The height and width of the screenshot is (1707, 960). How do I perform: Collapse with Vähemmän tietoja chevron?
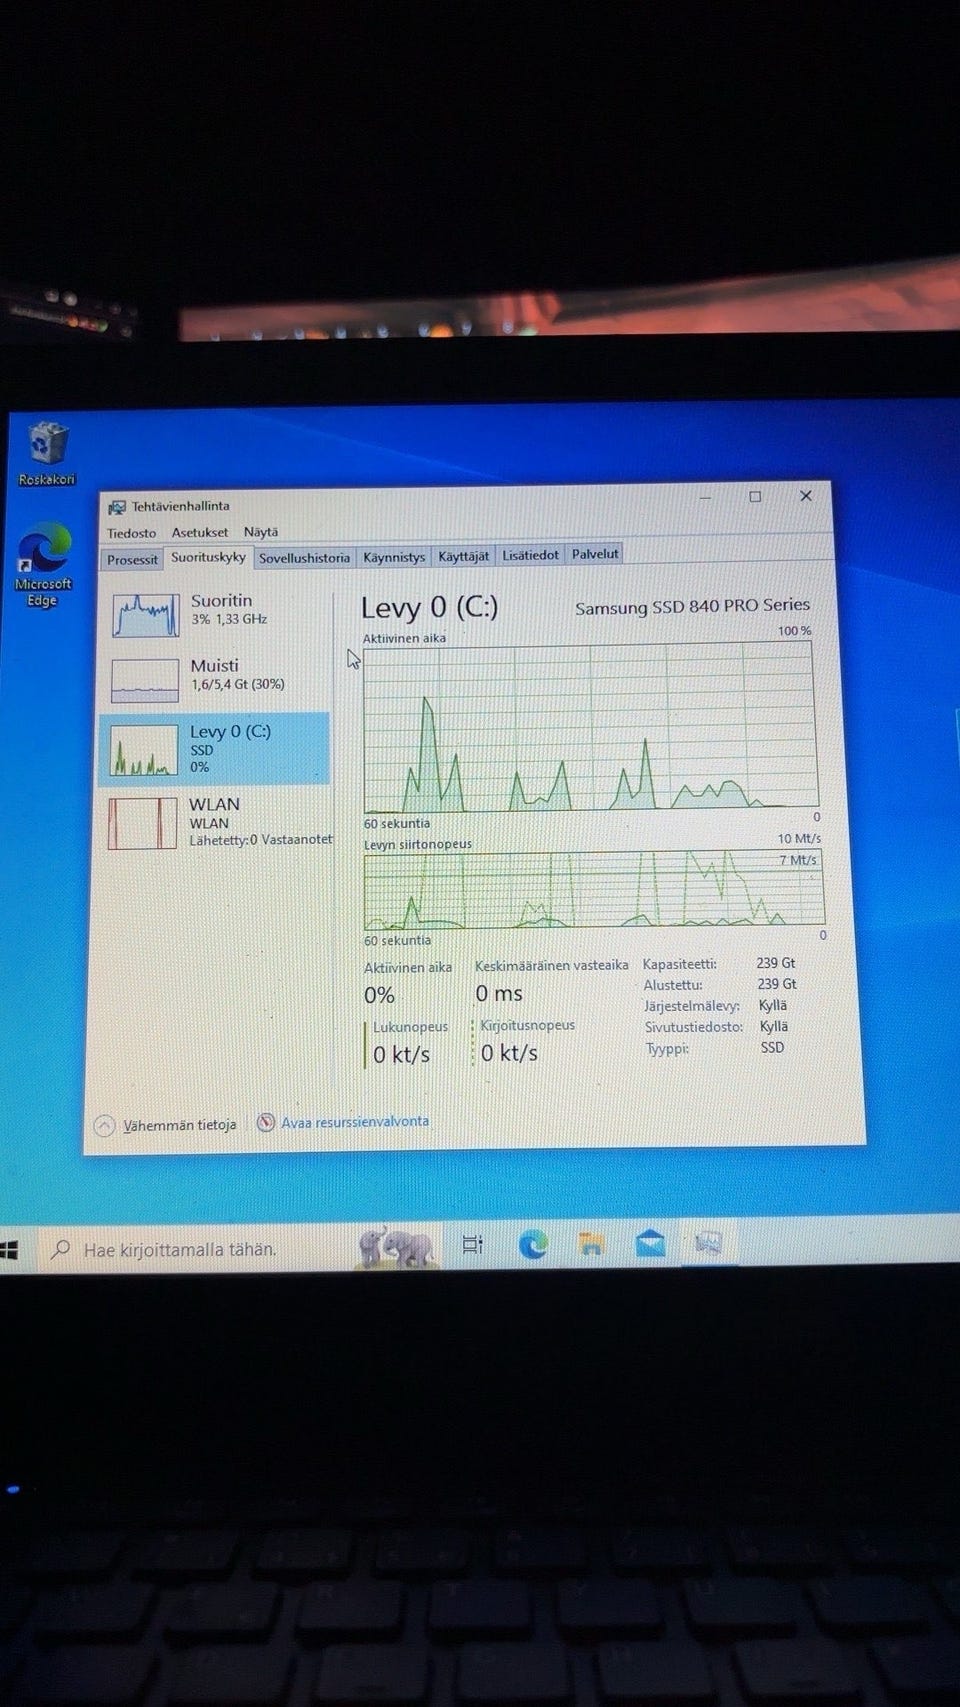click(x=104, y=1126)
